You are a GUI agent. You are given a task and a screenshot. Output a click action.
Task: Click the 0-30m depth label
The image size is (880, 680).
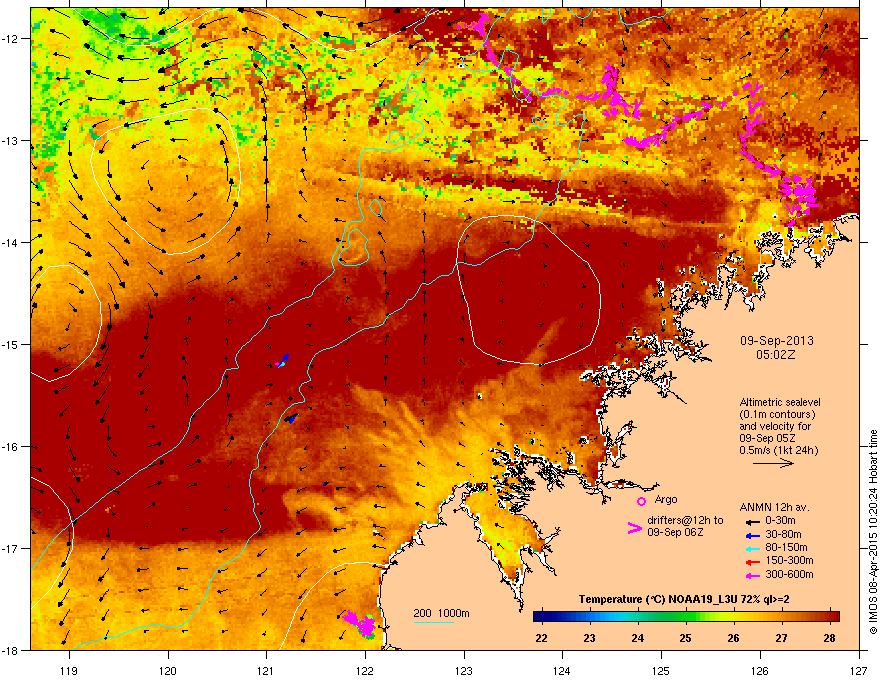click(780, 521)
